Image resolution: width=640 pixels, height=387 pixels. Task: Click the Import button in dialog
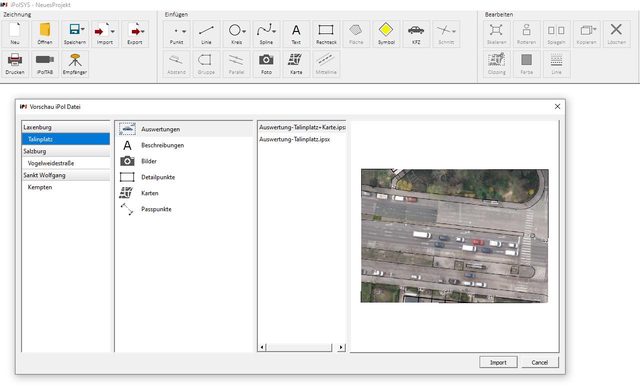tap(498, 362)
